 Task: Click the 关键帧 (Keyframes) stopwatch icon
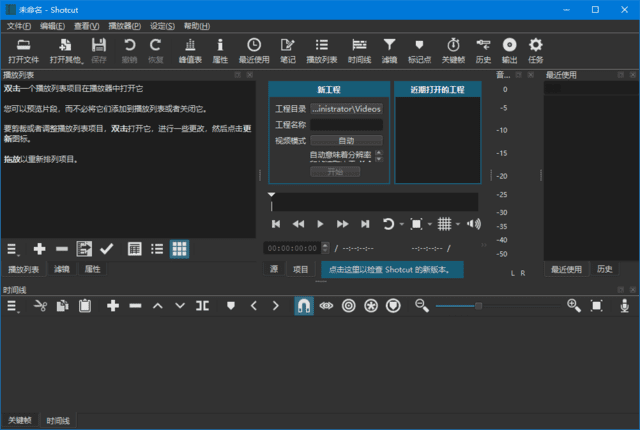(x=453, y=49)
